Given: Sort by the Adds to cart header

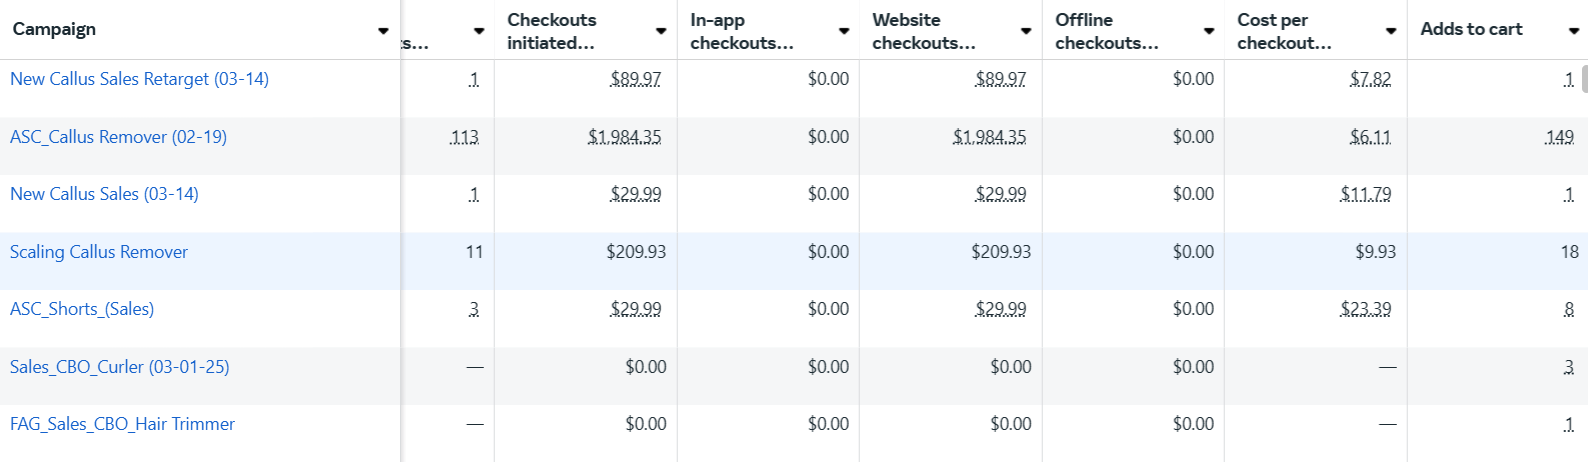Looking at the screenshot, I should coord(1471,29).
